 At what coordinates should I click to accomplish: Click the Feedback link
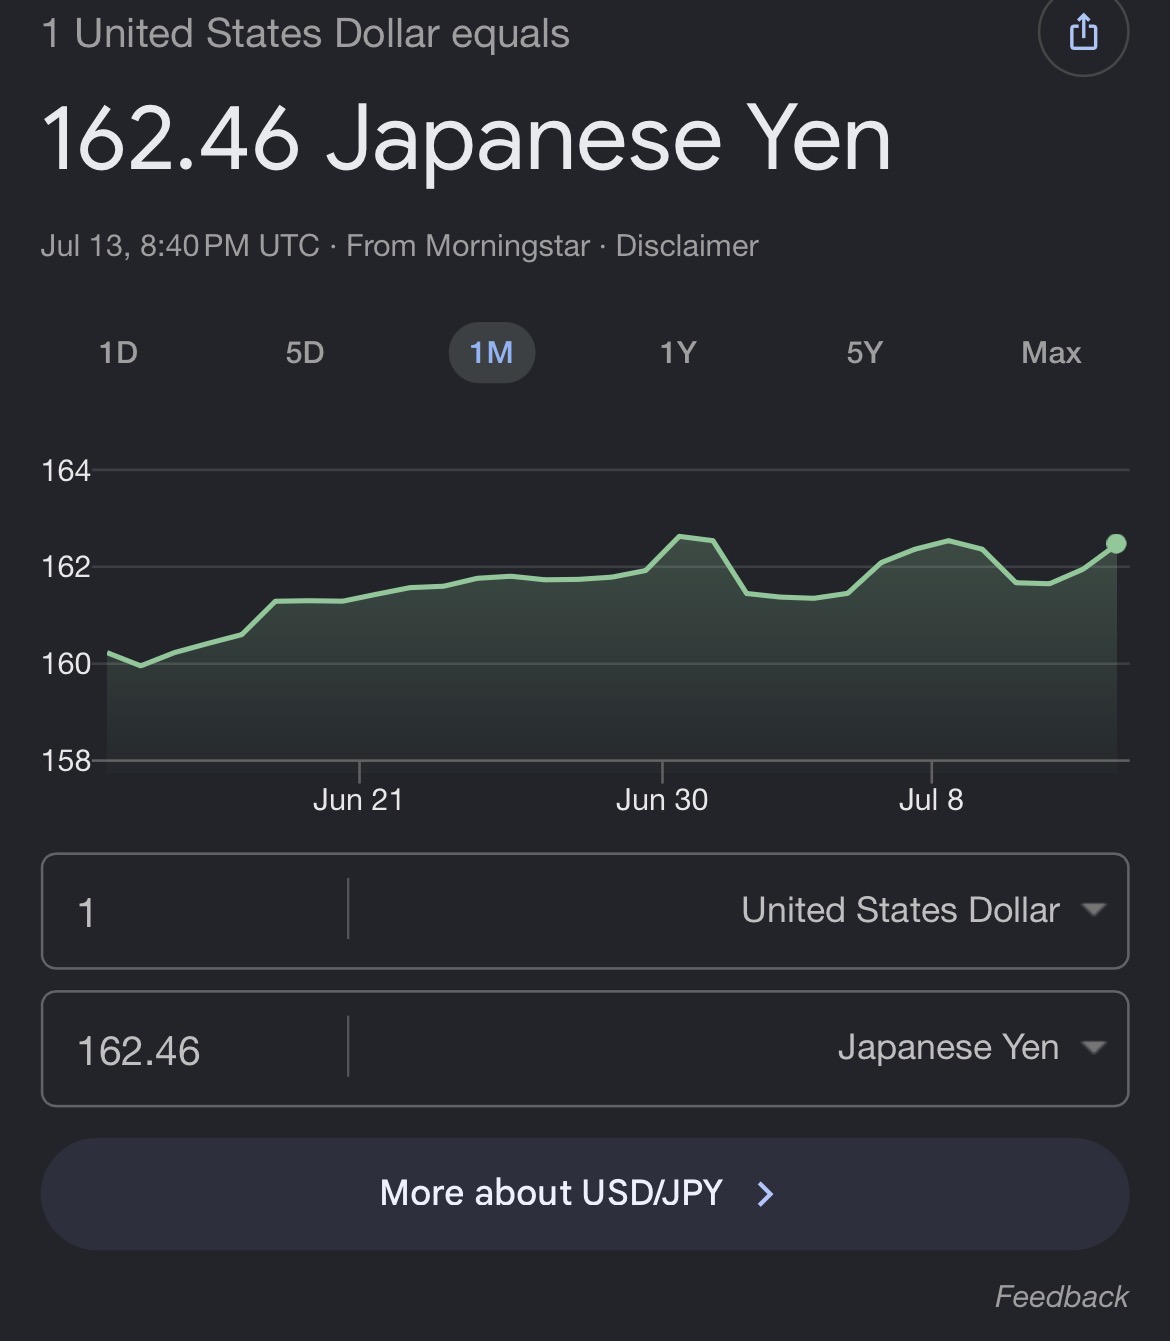1061,1297
